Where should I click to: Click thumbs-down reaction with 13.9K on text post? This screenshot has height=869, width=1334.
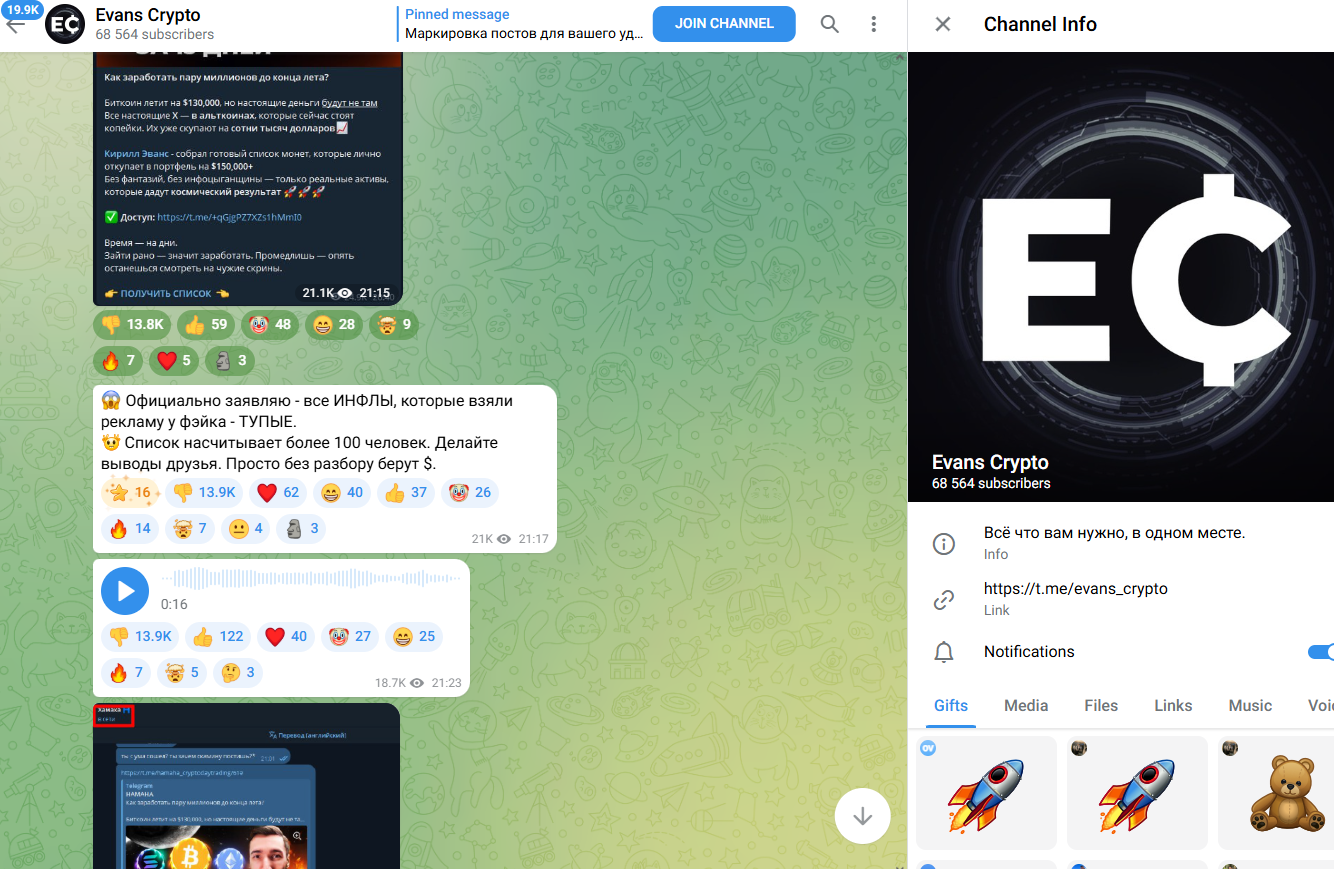tap(205, 492)
